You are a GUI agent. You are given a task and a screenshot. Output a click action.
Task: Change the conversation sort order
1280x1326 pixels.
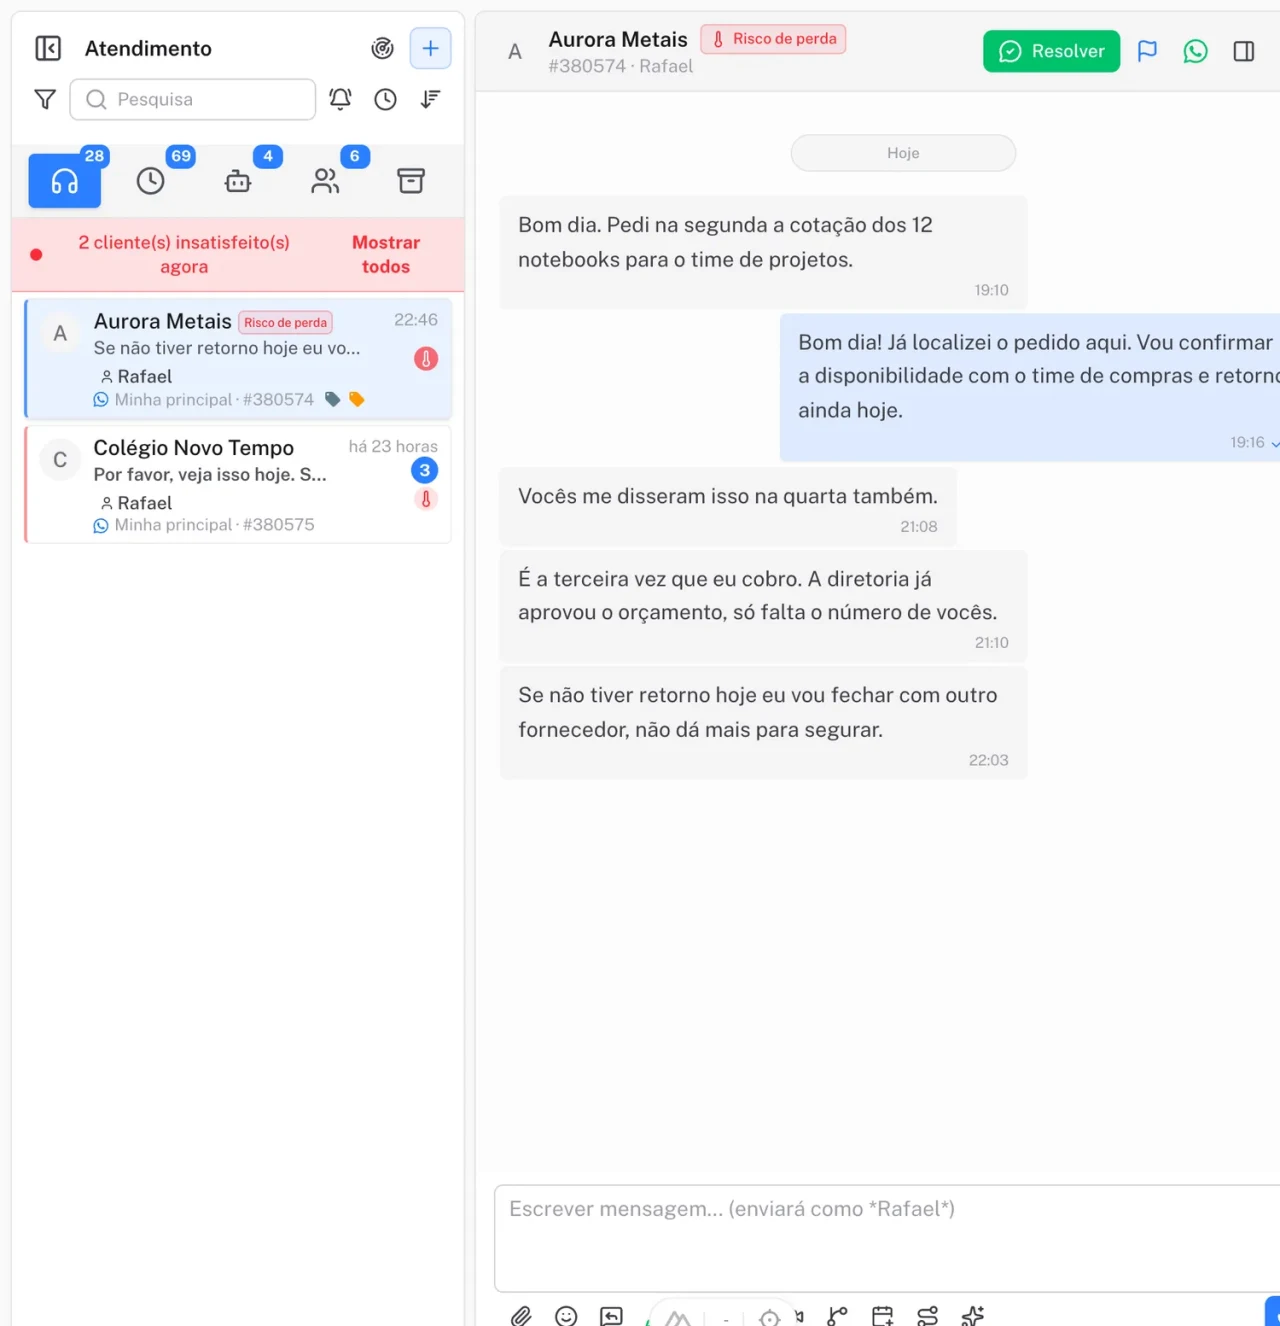(x=430, y=99)
